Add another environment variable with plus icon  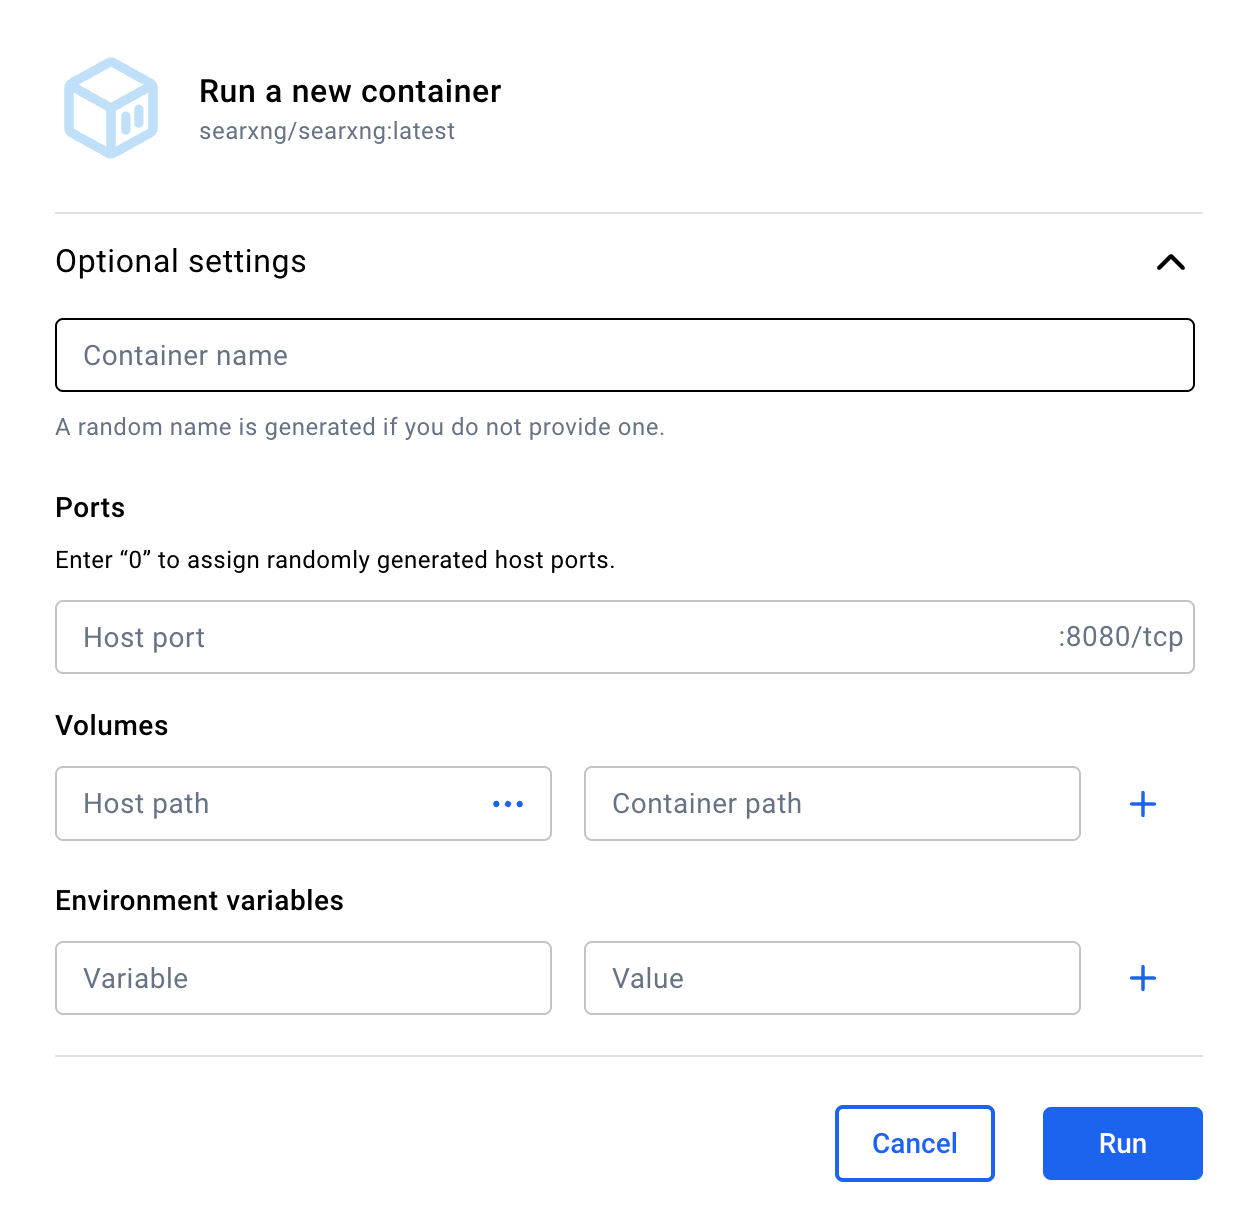pyautogui.click(x=1142, y=978)
